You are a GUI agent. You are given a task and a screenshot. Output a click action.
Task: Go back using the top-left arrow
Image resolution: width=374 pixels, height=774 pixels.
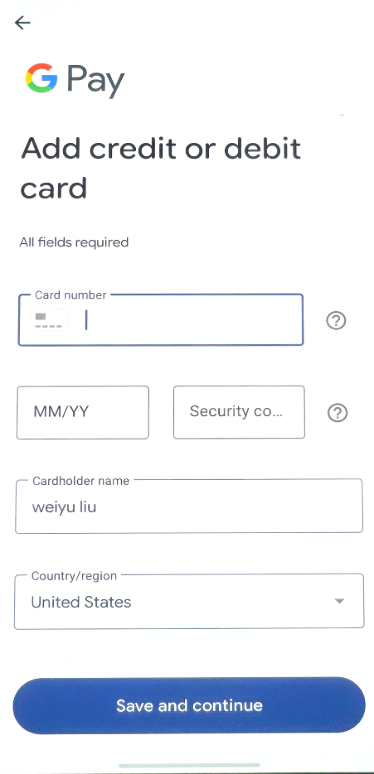(x=23, y=22)
